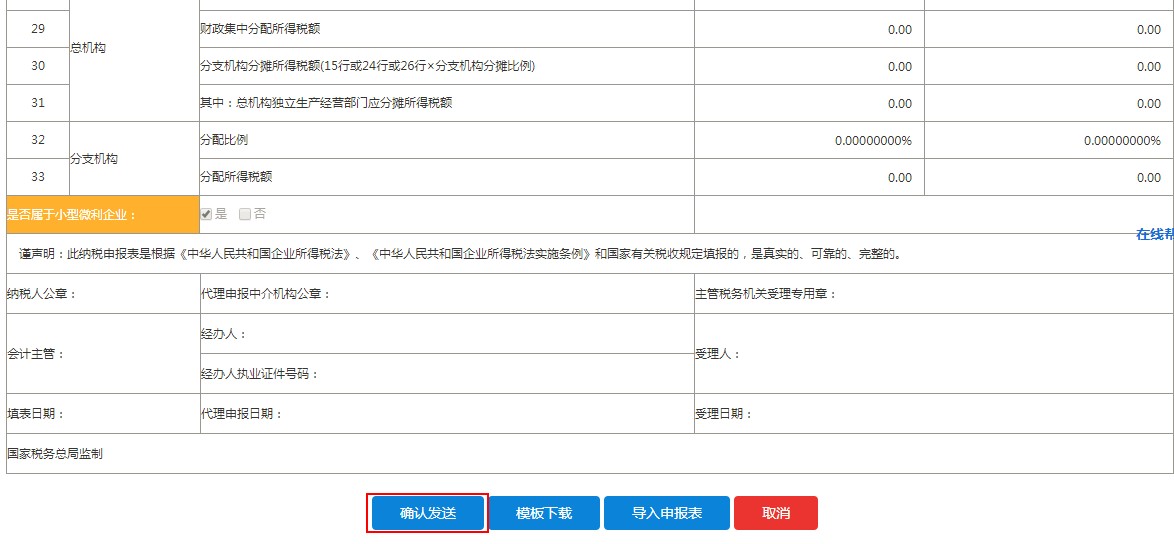This screenshot has height=544, width=1174.
Task: Select row 33 rightmost 0.00 amount field
Action: (1048, 178)
